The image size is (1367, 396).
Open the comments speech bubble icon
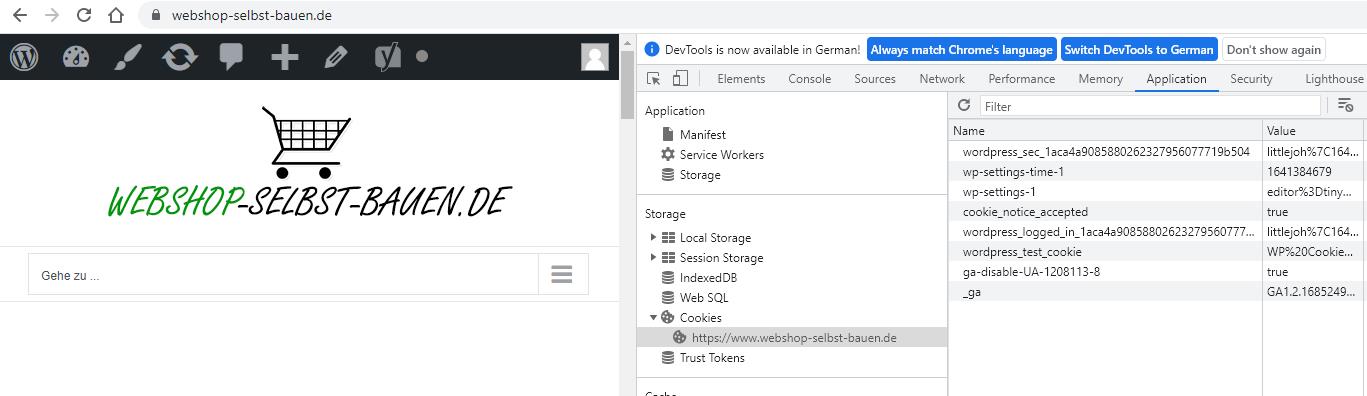click(232, 57)
